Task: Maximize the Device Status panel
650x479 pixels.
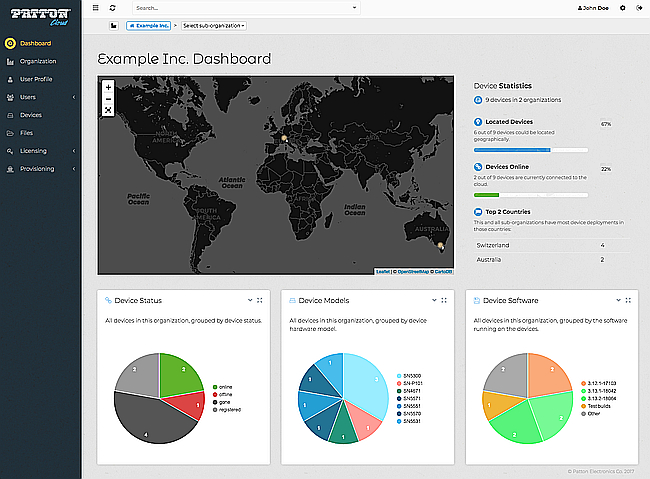Action: click(x=260, y=300)
